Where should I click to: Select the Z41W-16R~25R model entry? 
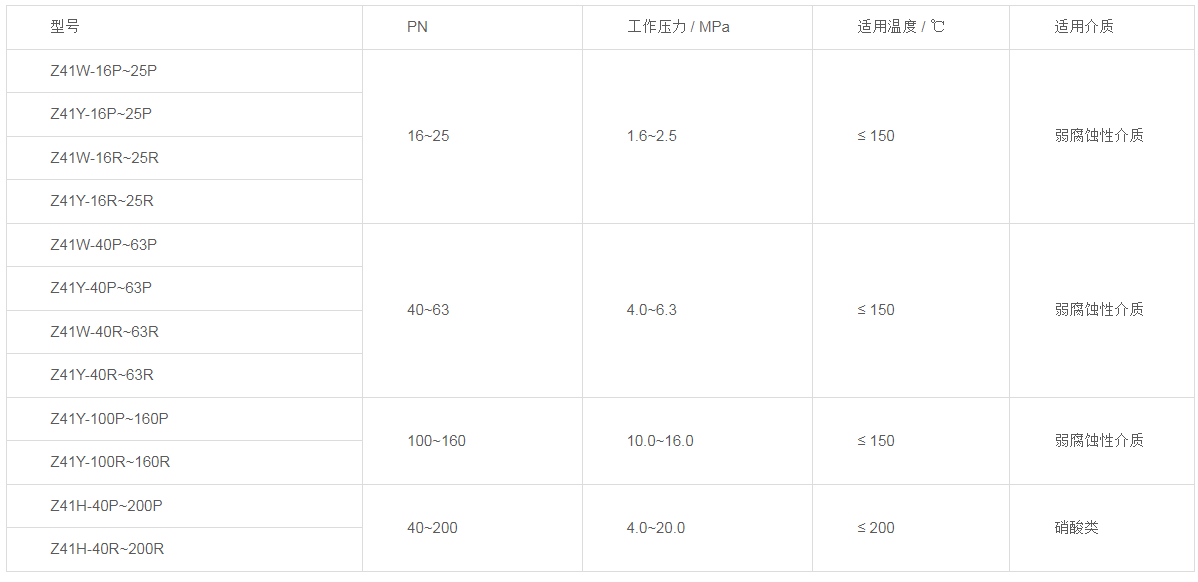pos(104,158)
